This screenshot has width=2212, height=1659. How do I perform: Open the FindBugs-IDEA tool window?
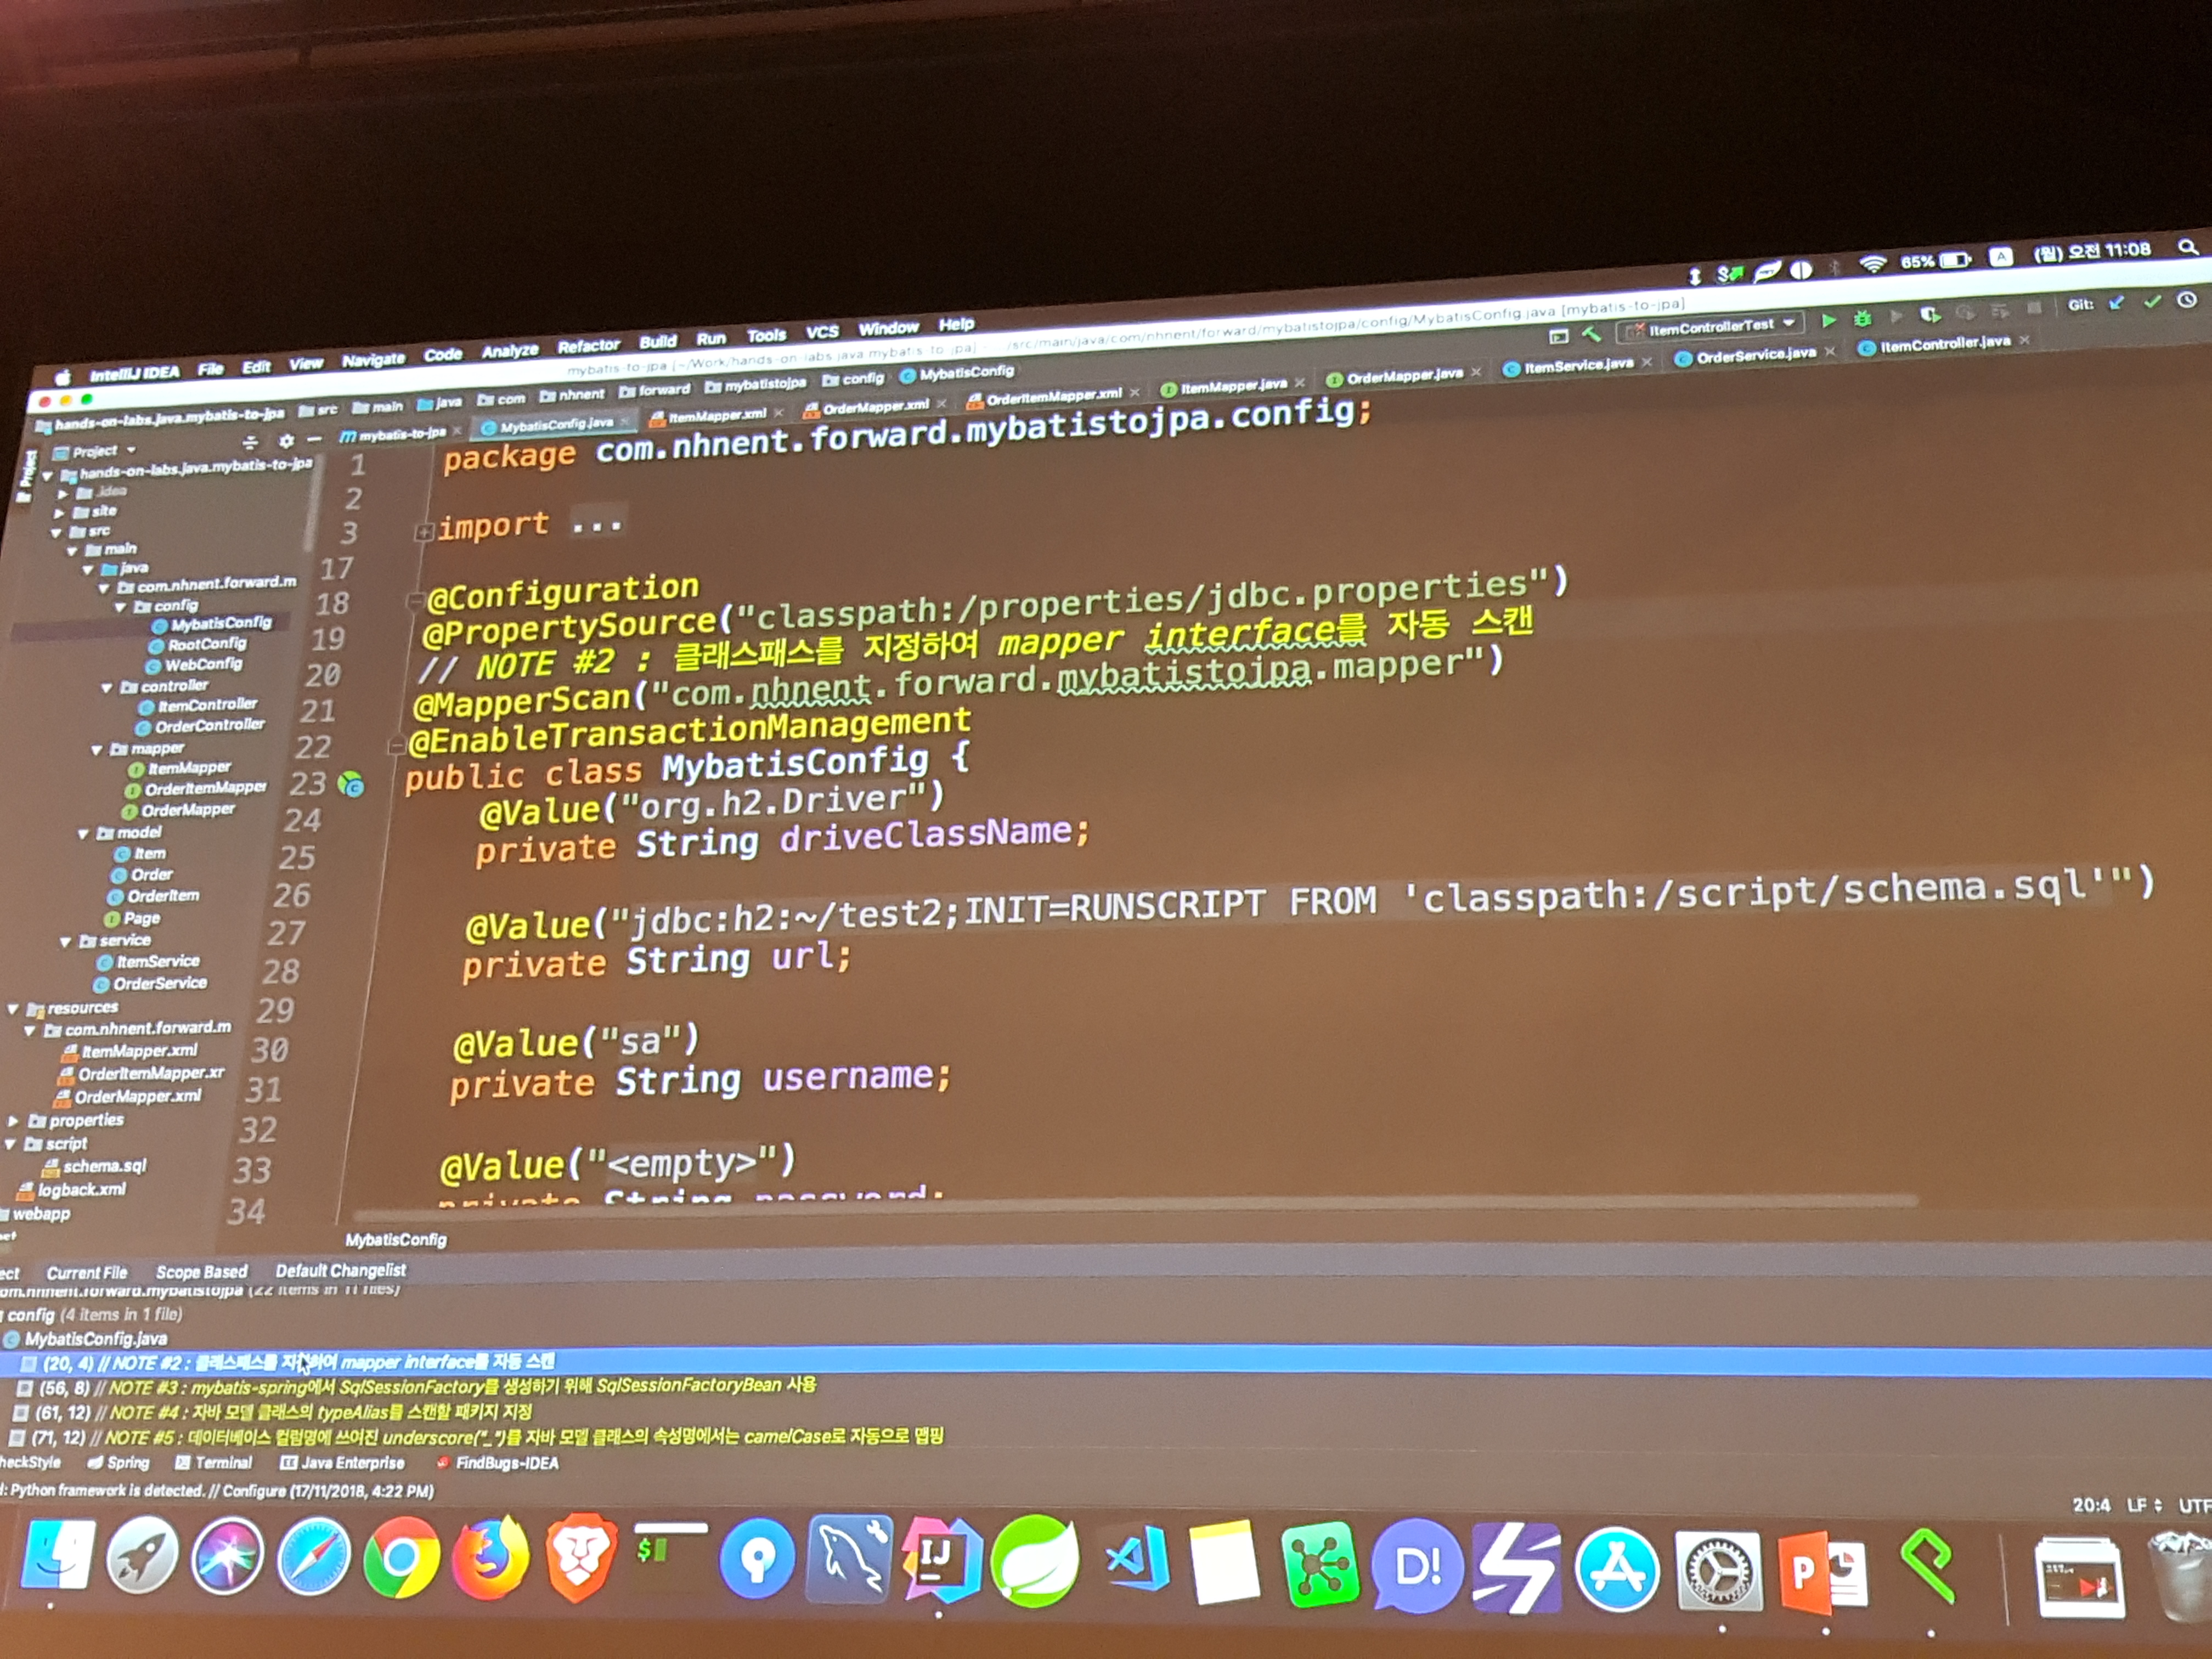pyautogui.click(x=497, y=1463)
